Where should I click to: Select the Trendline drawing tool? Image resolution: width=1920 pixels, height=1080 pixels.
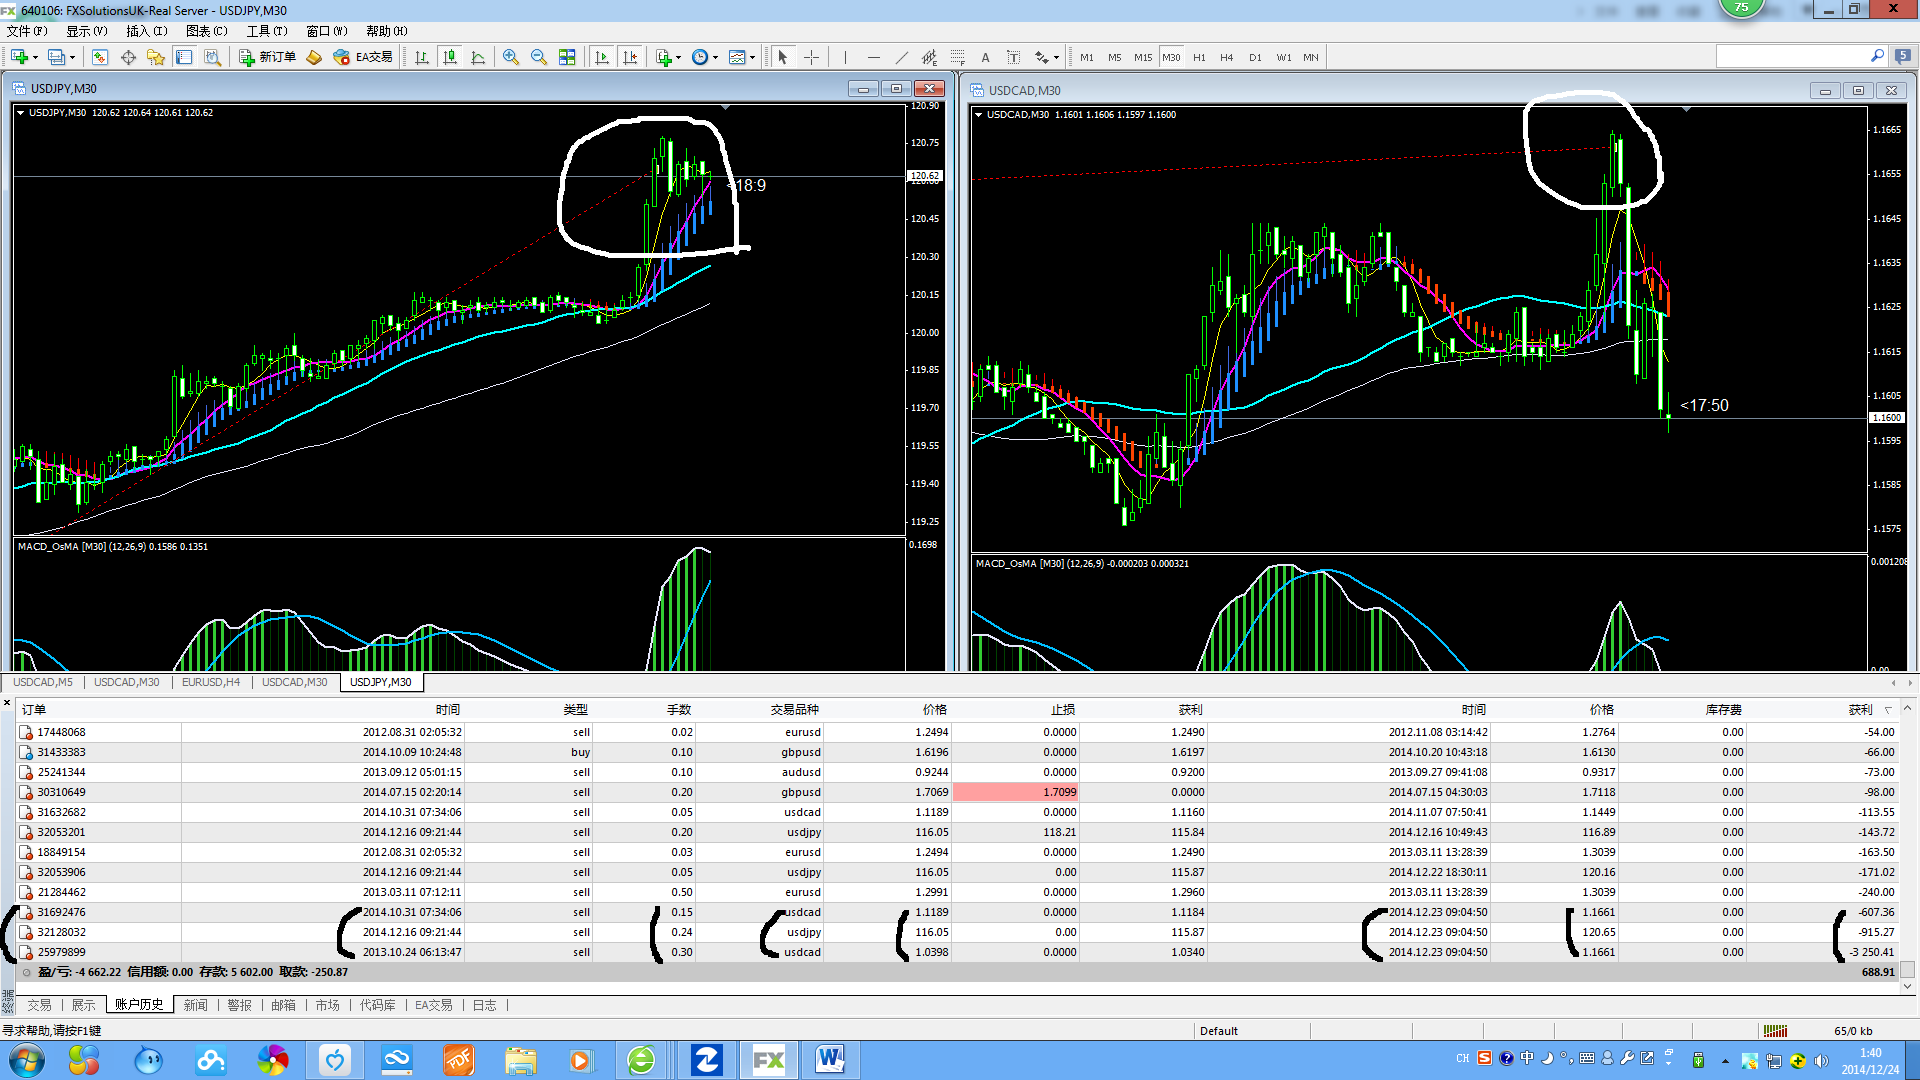click(x=902, y=57)
